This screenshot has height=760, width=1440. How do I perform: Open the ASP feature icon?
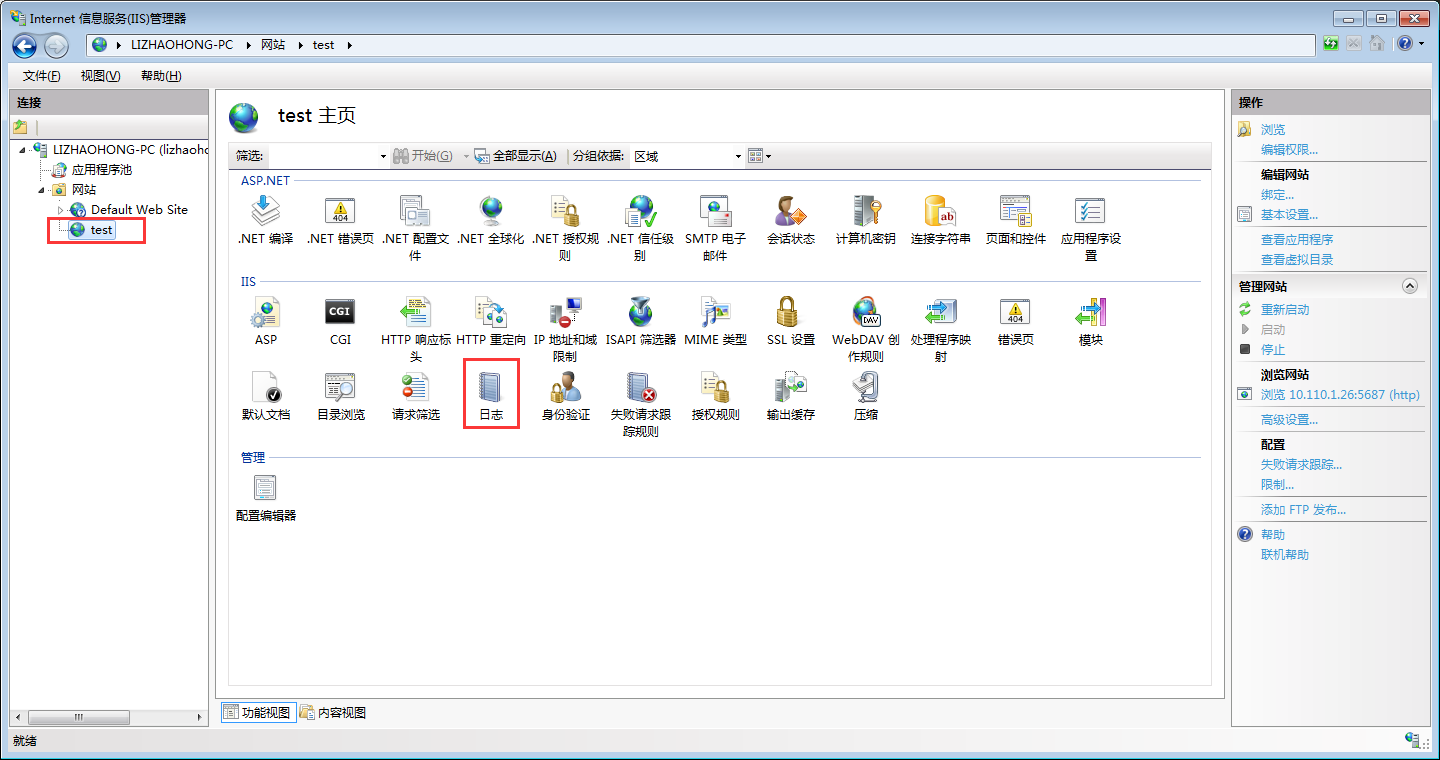click(x=265, y=321)
